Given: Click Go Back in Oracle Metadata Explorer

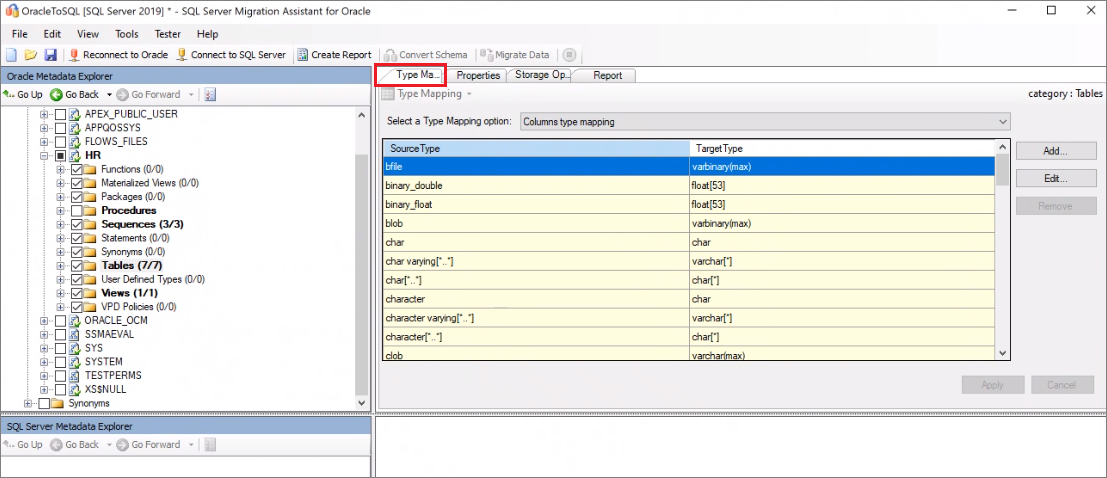Looking at the screenshot, I should click(75, 94).
